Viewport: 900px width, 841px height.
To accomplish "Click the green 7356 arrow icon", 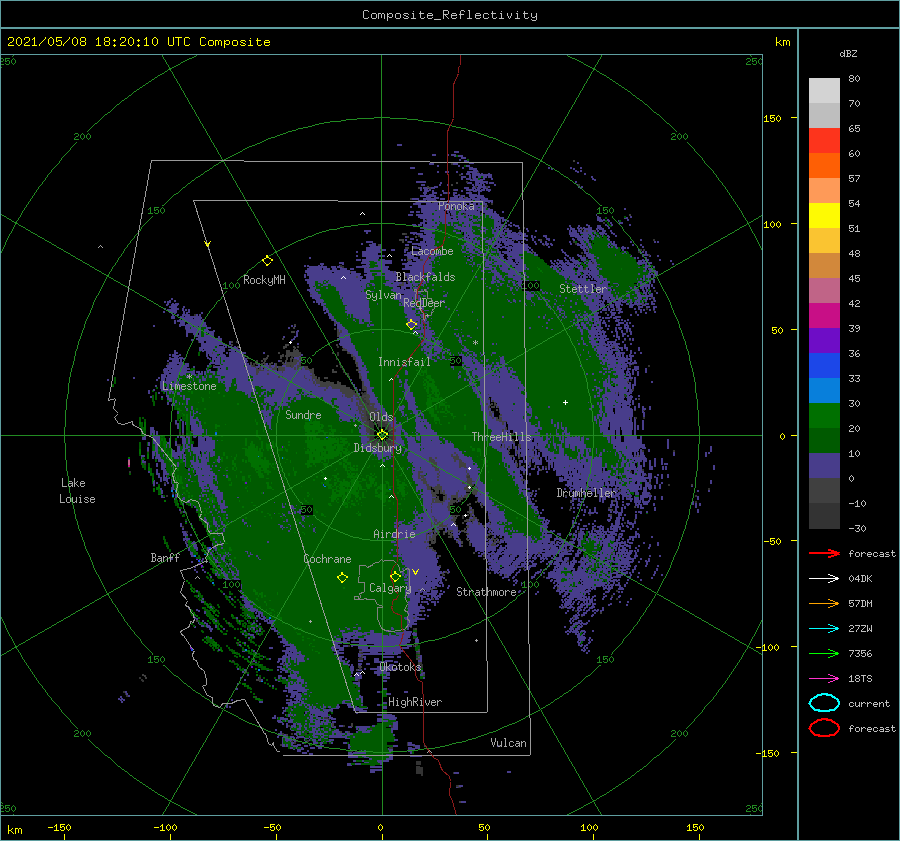I will 824,653.
